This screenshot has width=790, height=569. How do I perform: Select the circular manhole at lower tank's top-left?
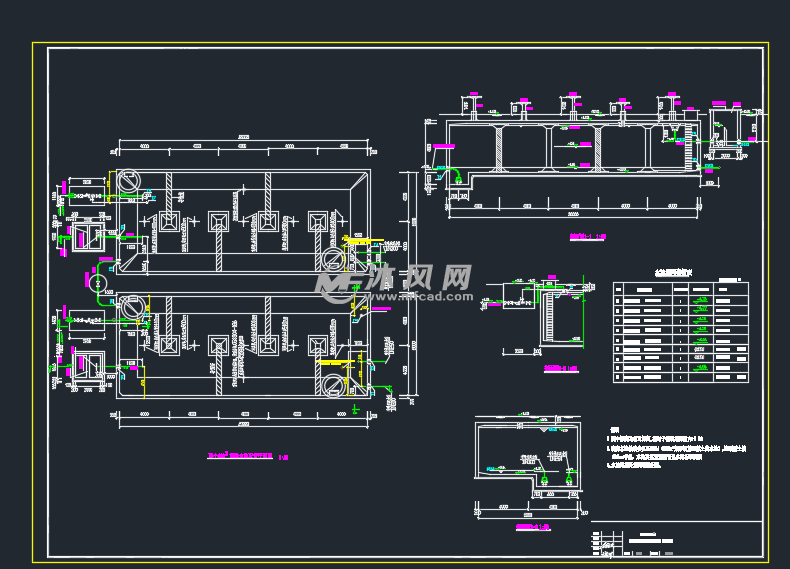tap(131, 308)
